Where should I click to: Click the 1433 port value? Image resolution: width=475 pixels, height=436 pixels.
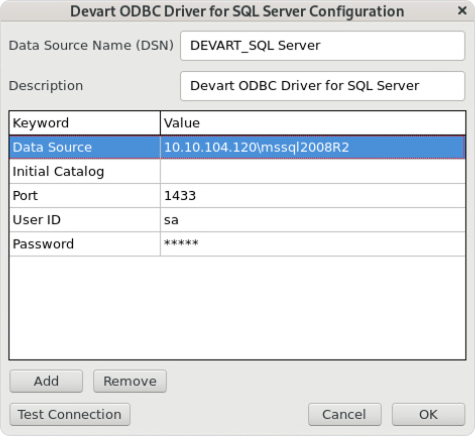pos(313,196)
